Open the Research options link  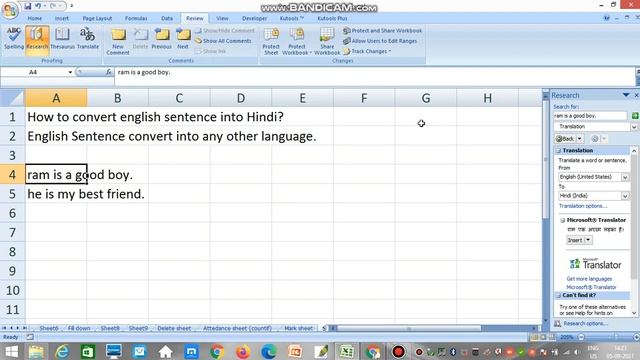point(585,324)
